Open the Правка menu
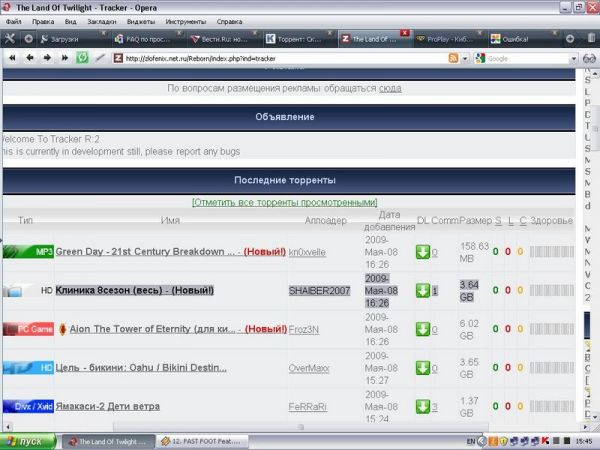The height and width of the screenshot is (450, 600). point(43,22)
